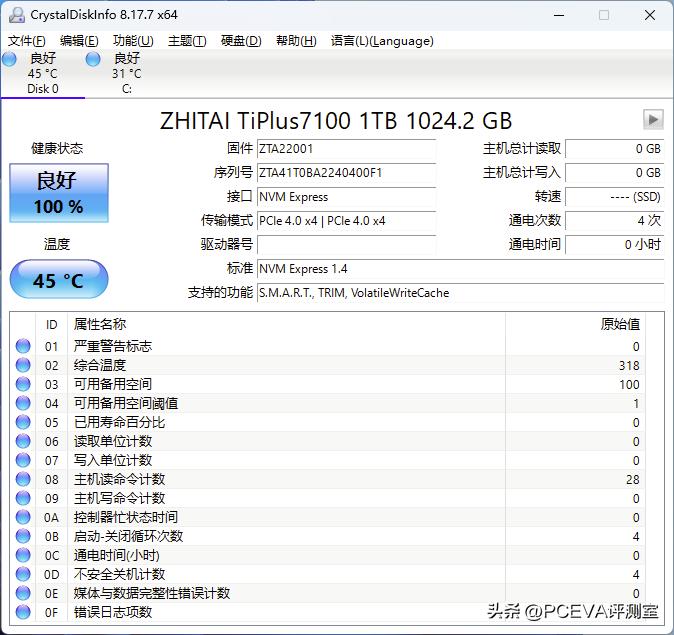
Task: Click status orb for attribute 02 综合温度
Action: (23, 365)
